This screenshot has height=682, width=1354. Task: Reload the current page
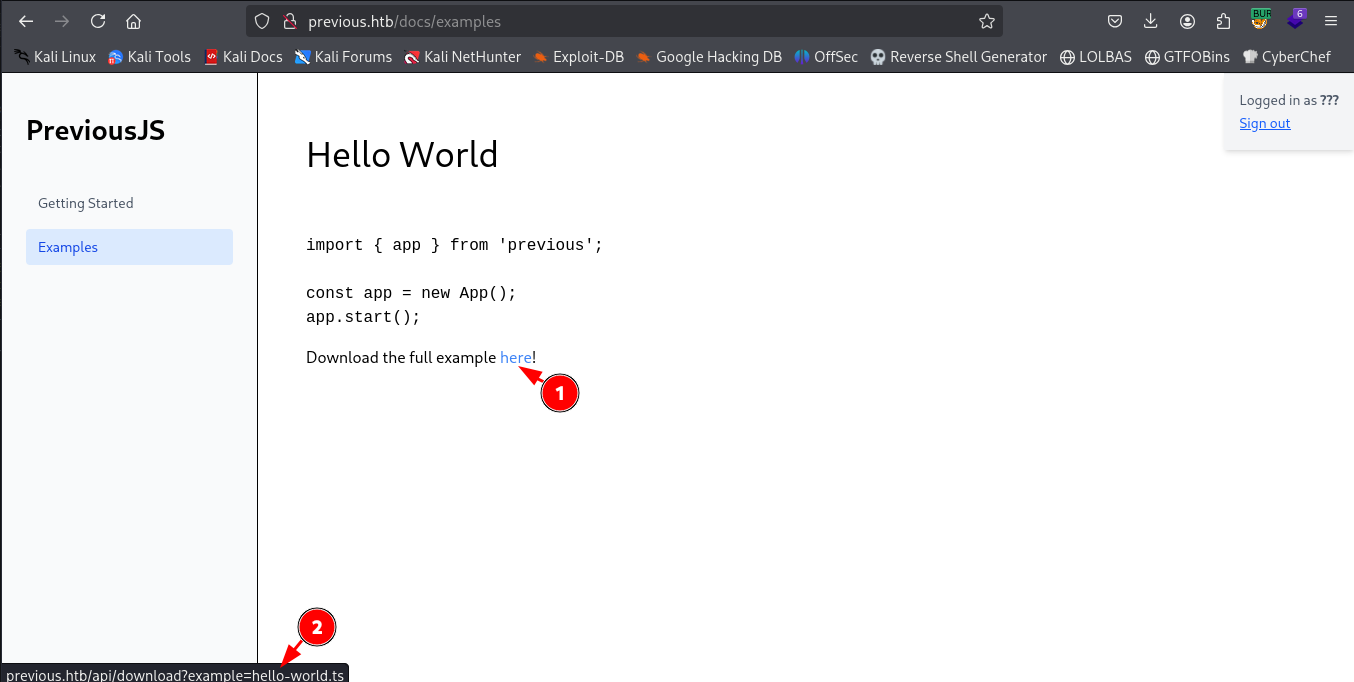[97, 21]
